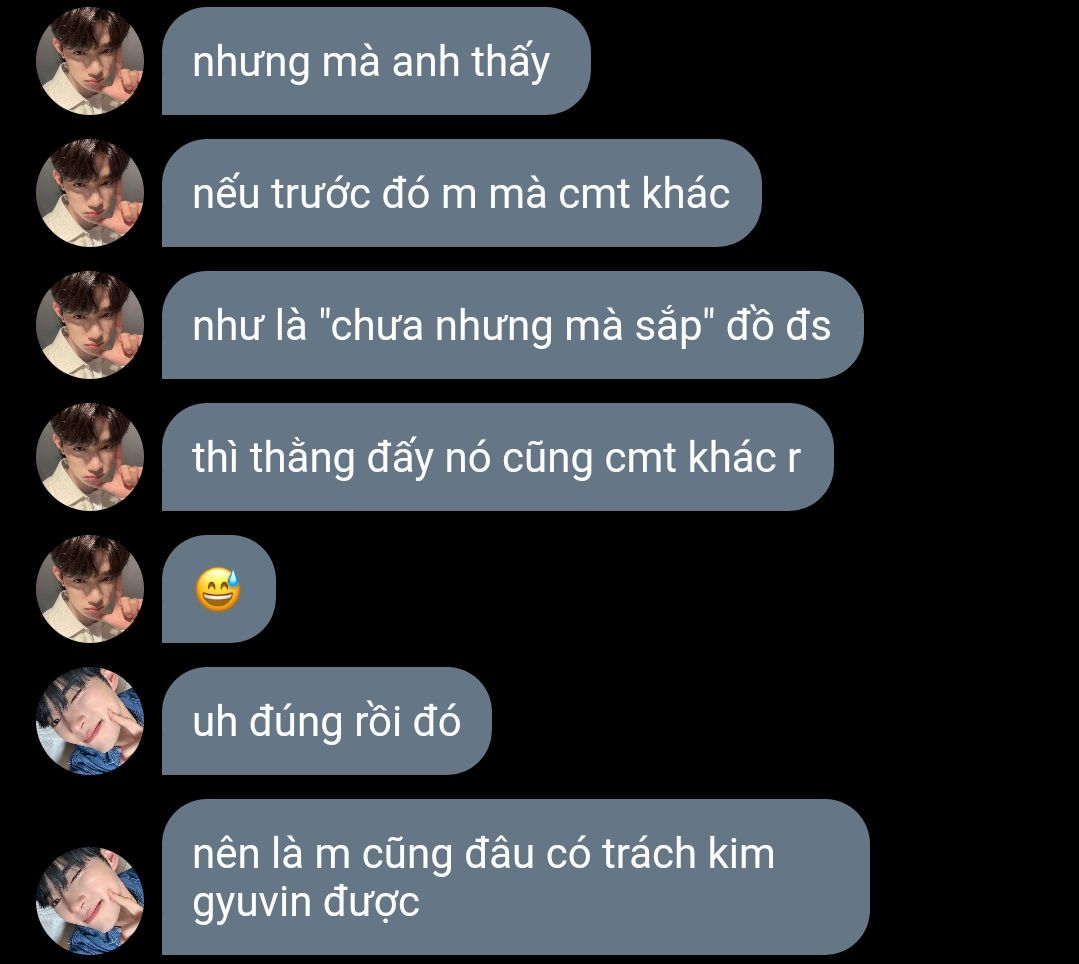Select message "thì thằng đấy nó cũng cmt khác r"

pos(498,458)
